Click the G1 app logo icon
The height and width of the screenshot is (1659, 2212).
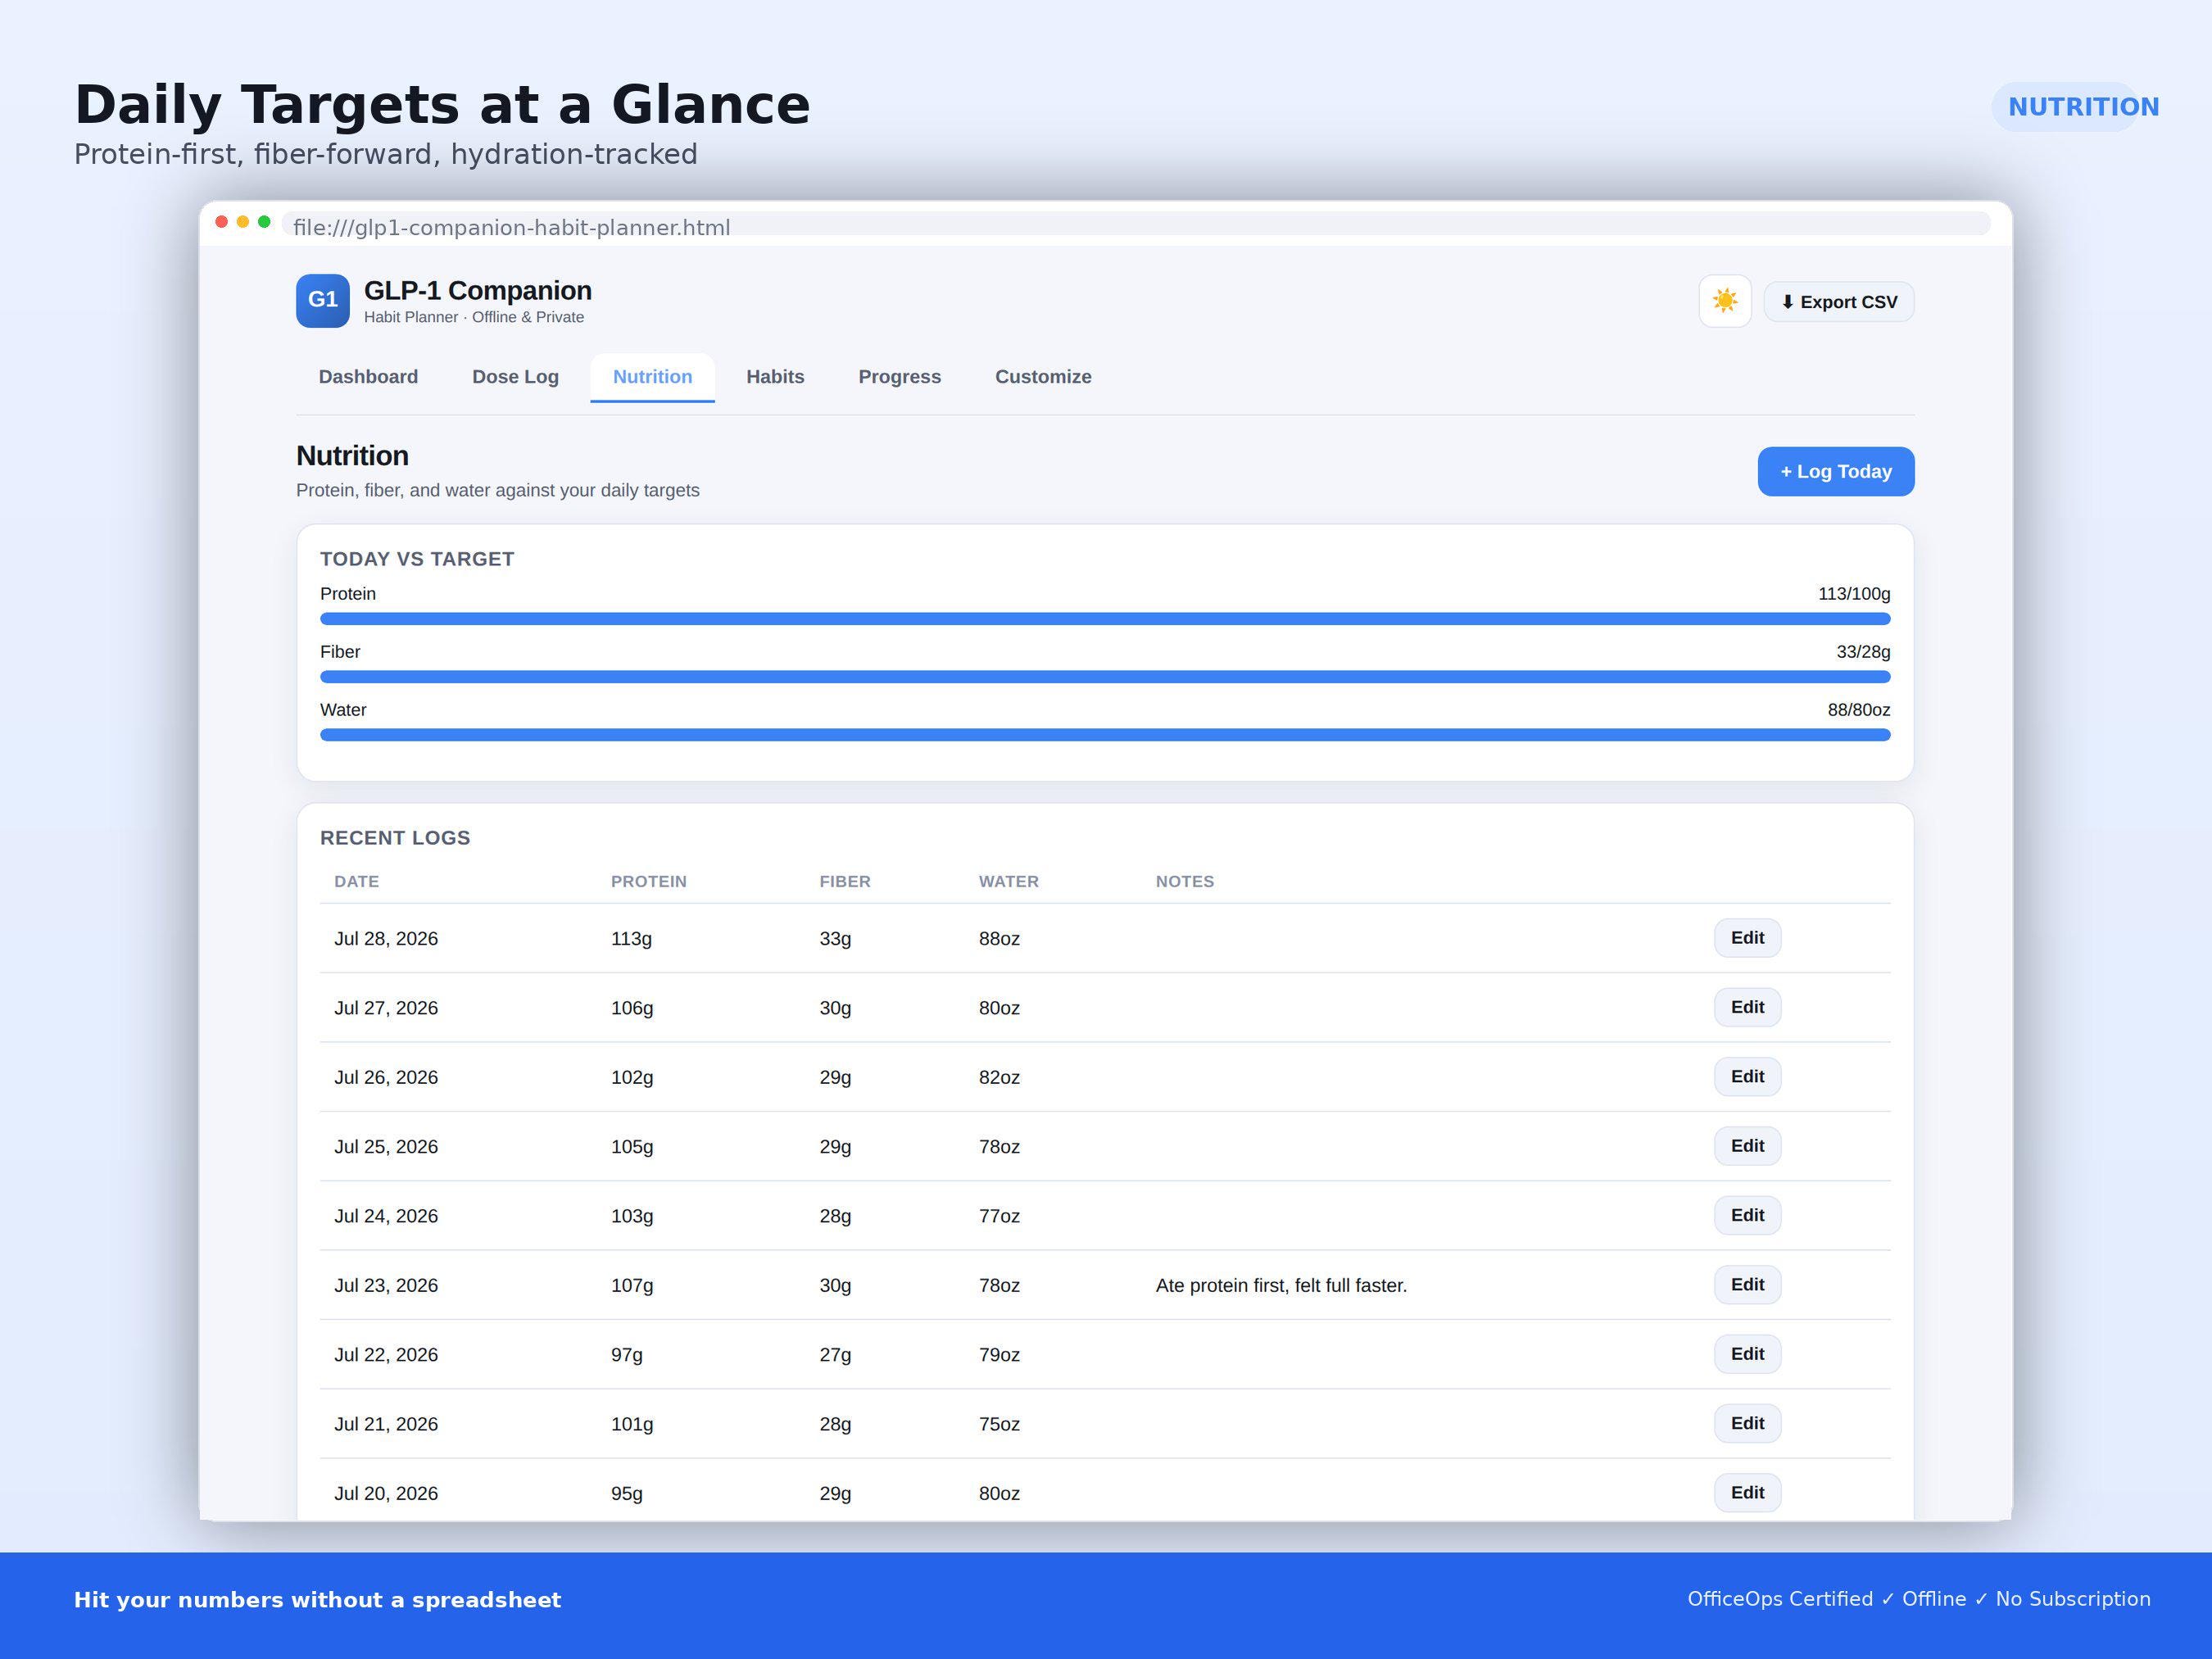tap(323, 301)
